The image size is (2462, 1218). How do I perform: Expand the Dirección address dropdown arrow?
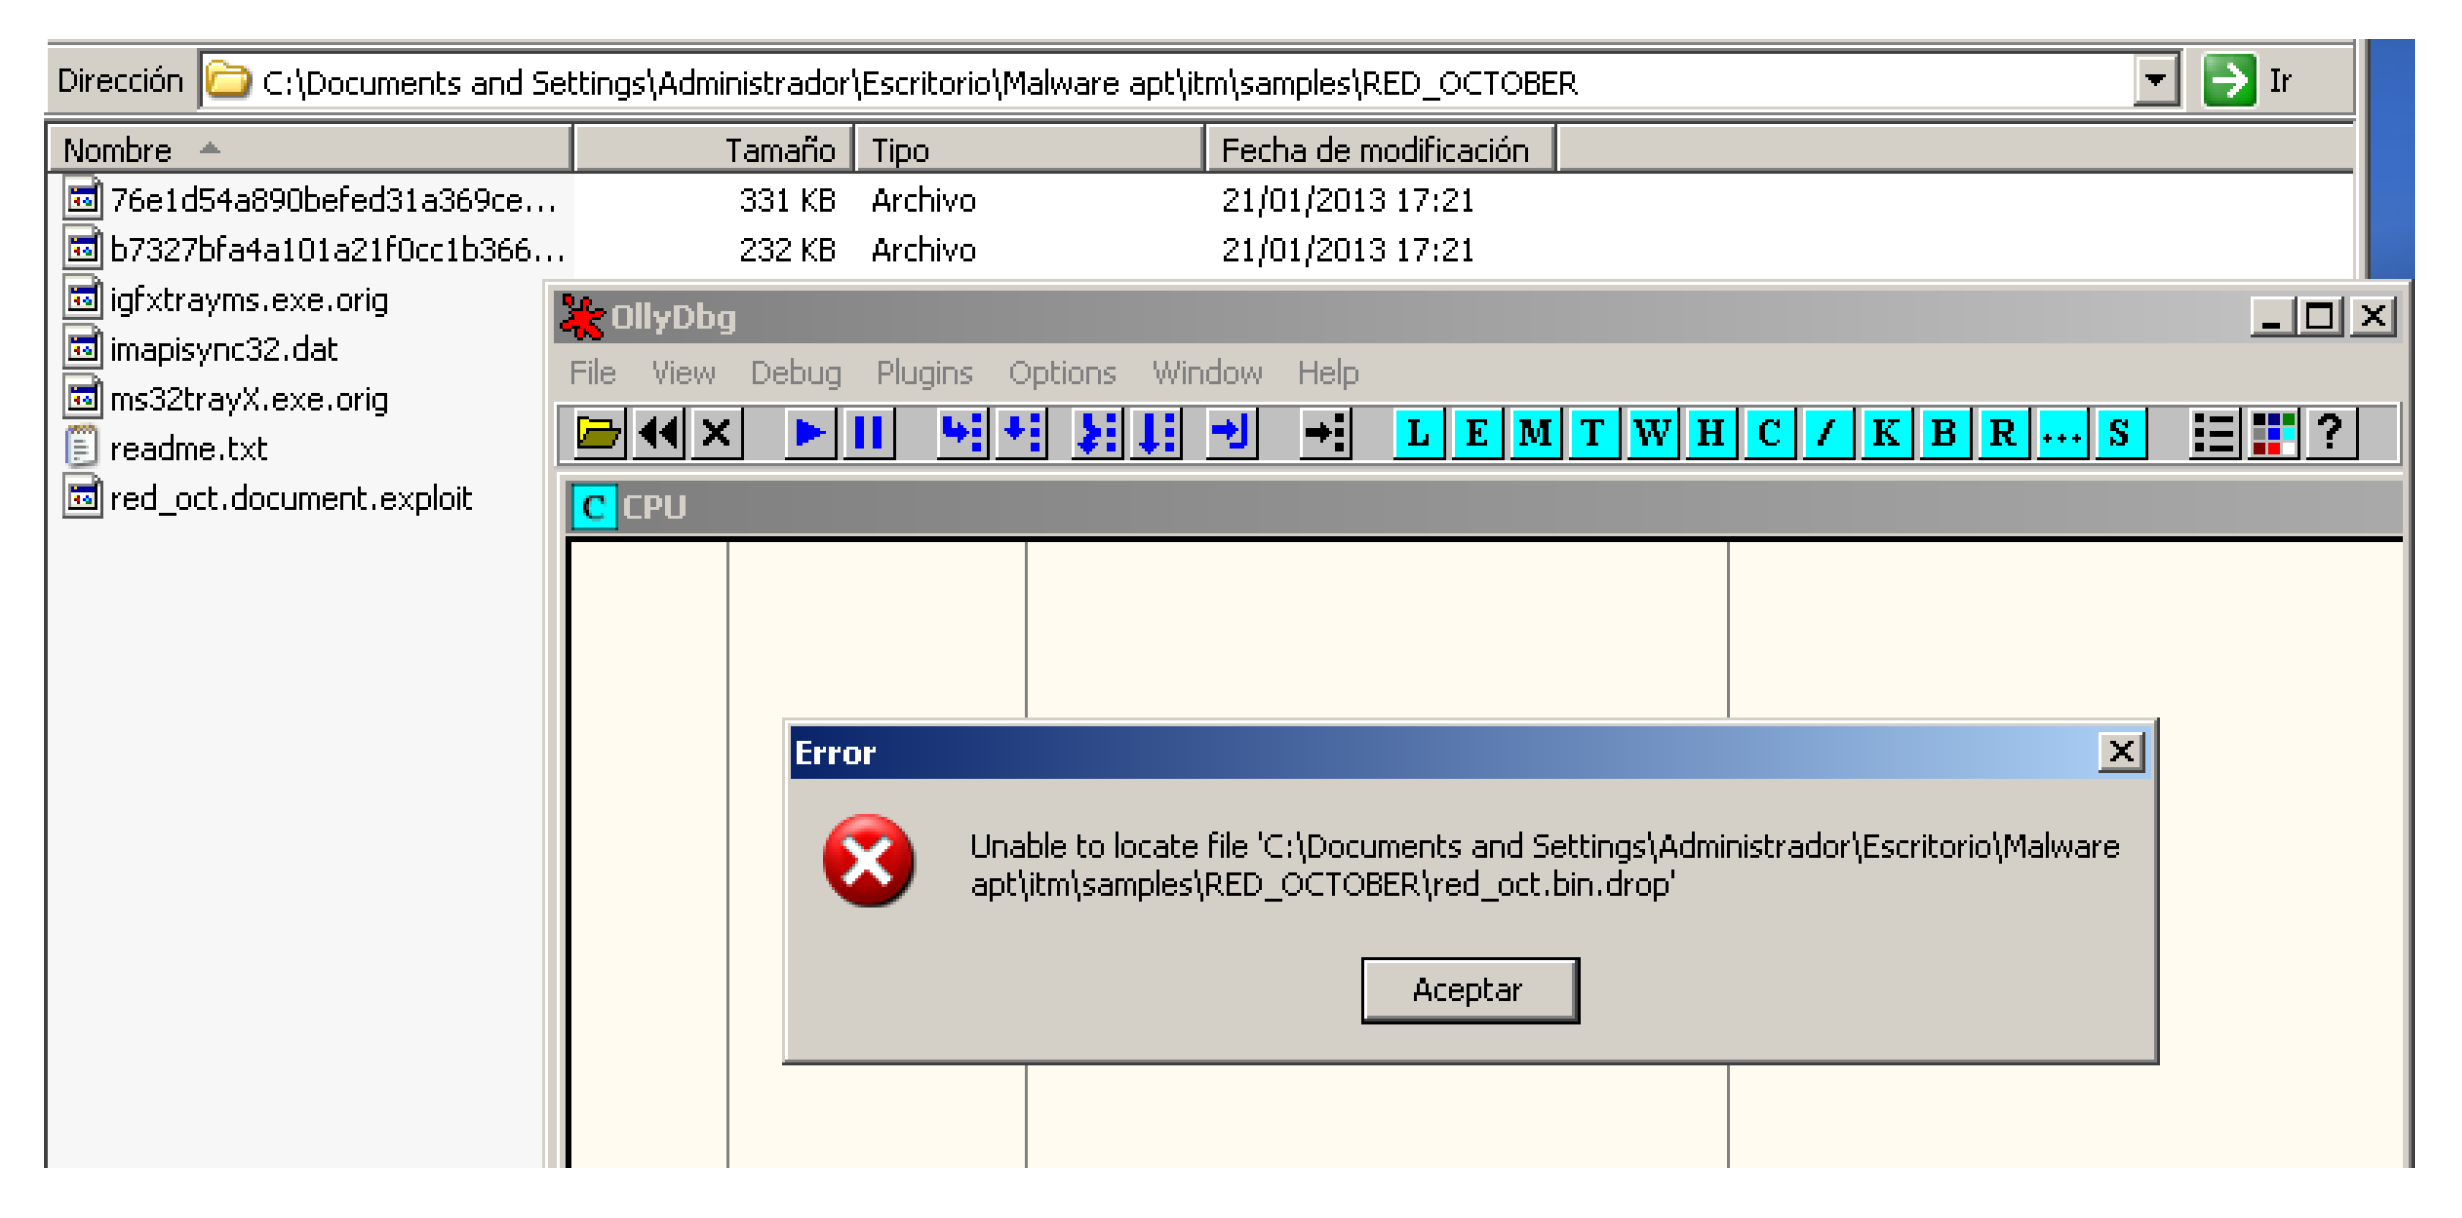(x=2156, y=80)
